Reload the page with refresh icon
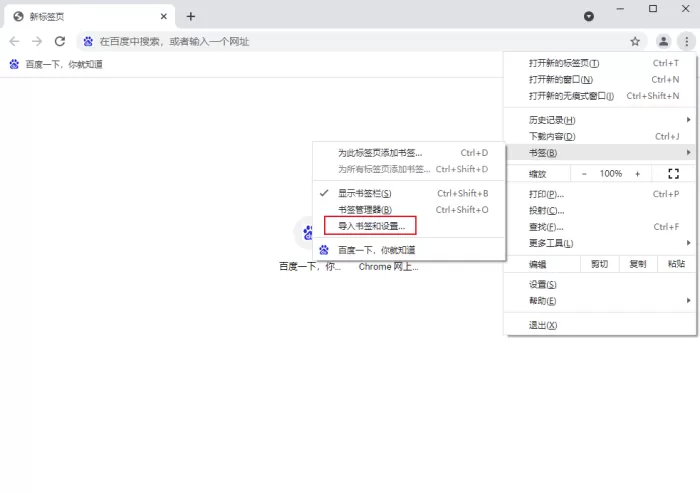Screen dimensions: 700x494 (60, 42)
